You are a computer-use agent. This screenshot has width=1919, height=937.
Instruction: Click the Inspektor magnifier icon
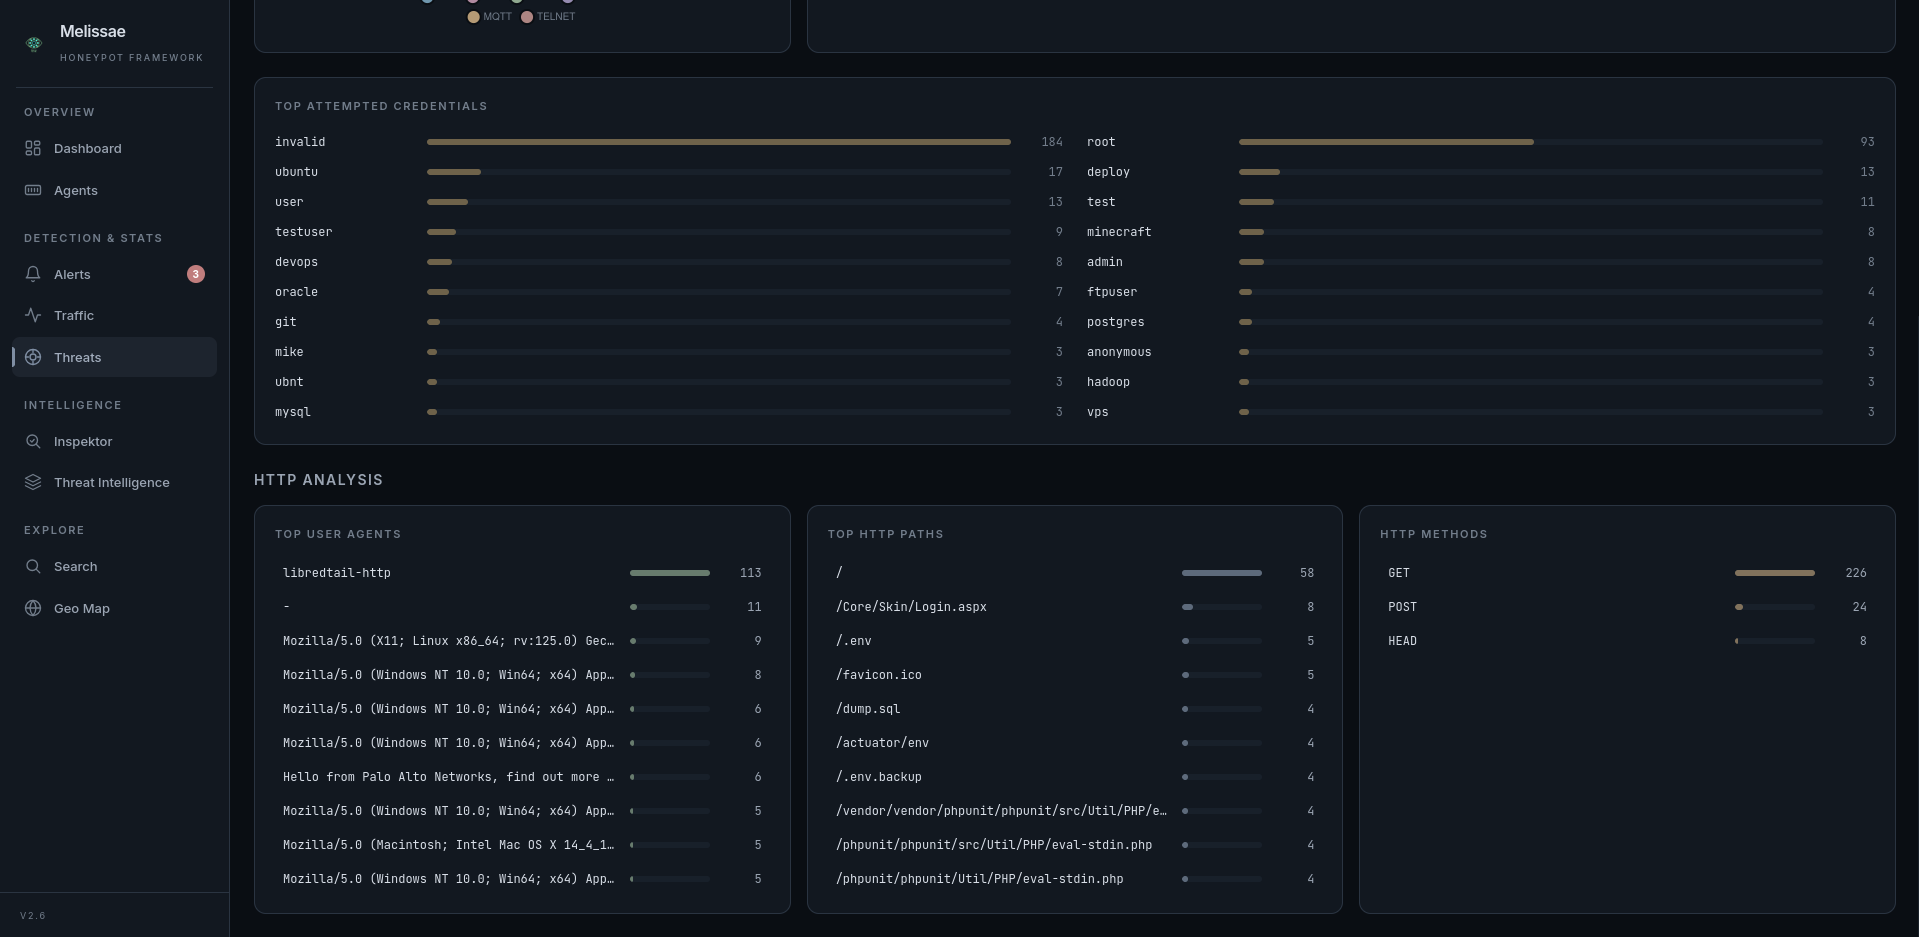(x=33, y=441)
